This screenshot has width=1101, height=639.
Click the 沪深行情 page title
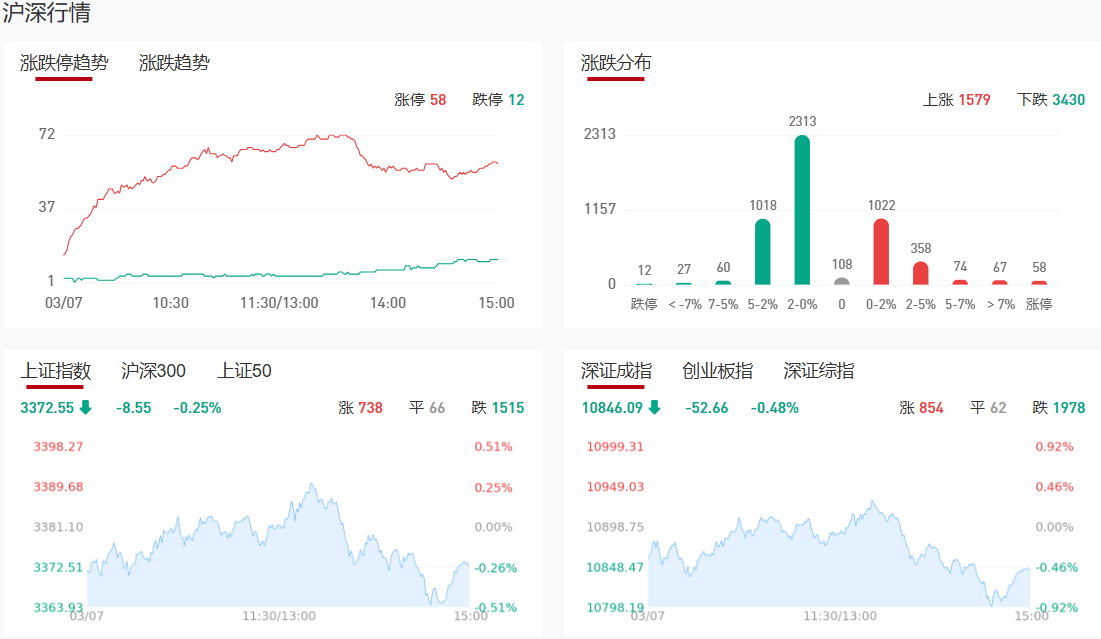46,14
